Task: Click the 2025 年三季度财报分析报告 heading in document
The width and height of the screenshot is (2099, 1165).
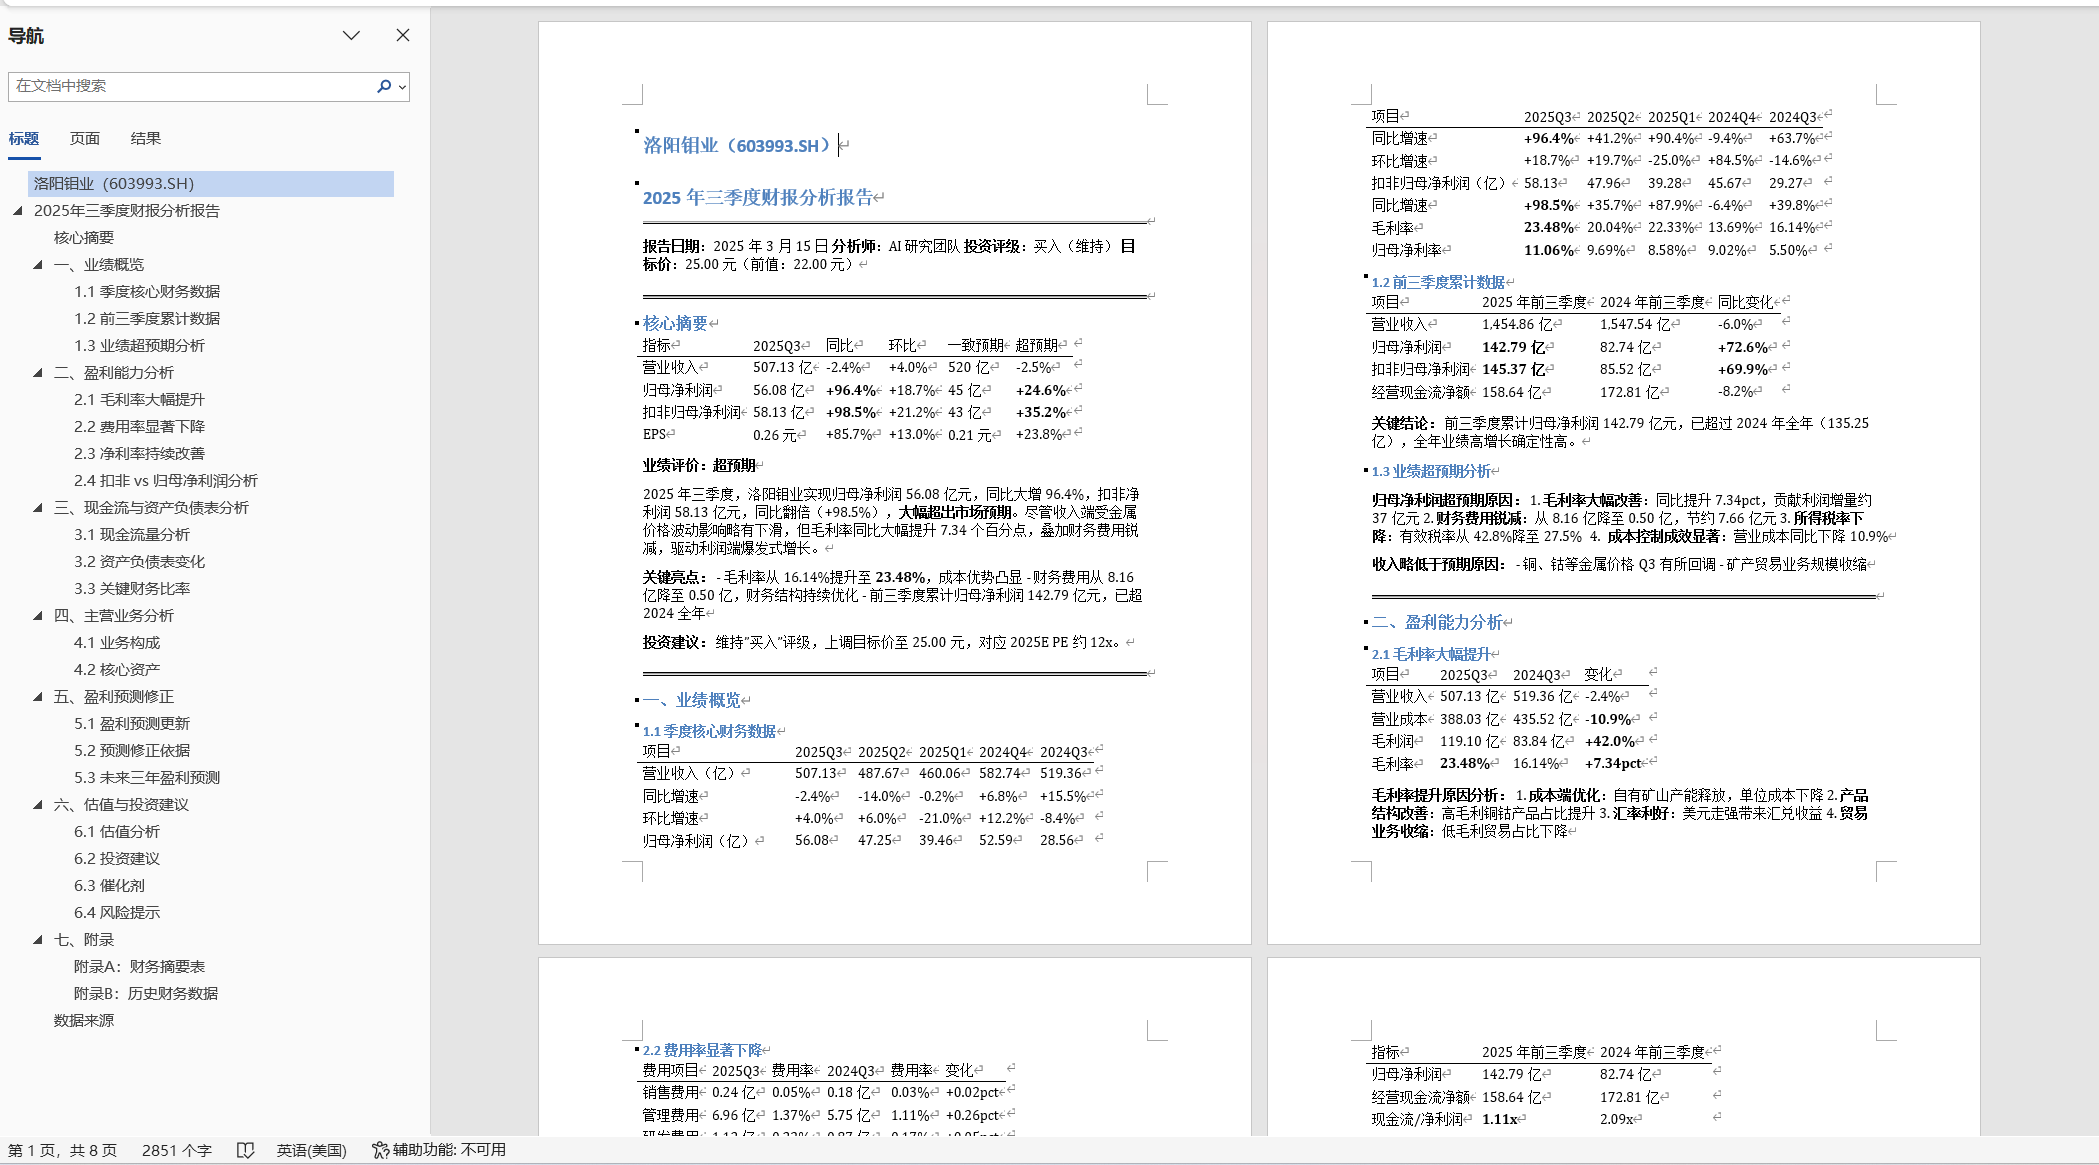Action: pyautogui.click(x=758, y=198)
